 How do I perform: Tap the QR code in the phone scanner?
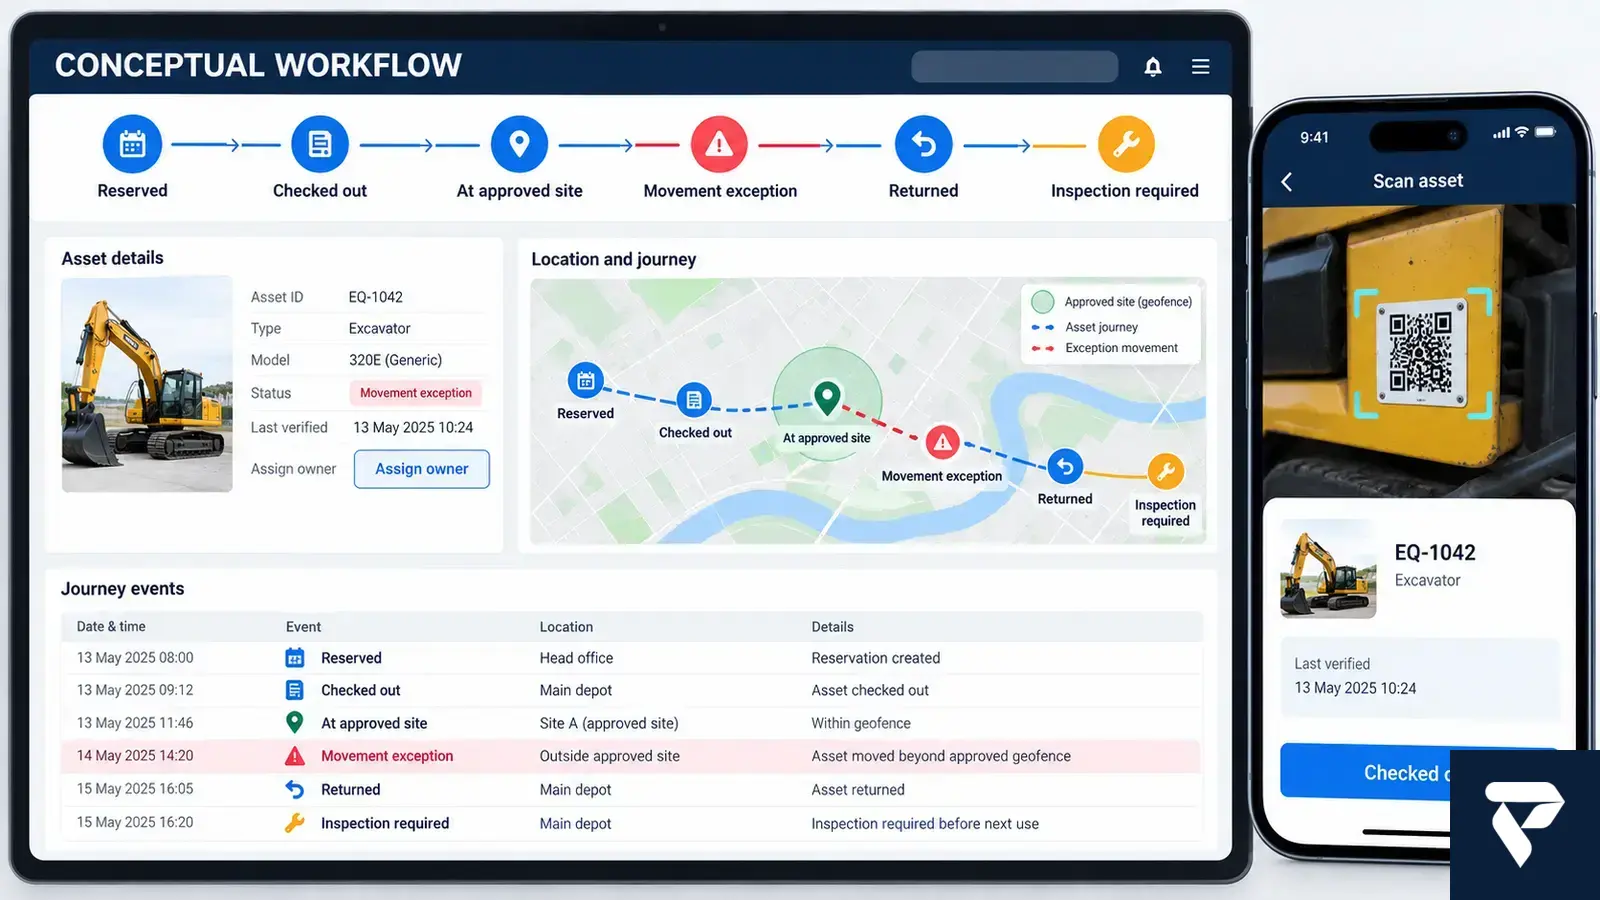(x=1420, y=351)
